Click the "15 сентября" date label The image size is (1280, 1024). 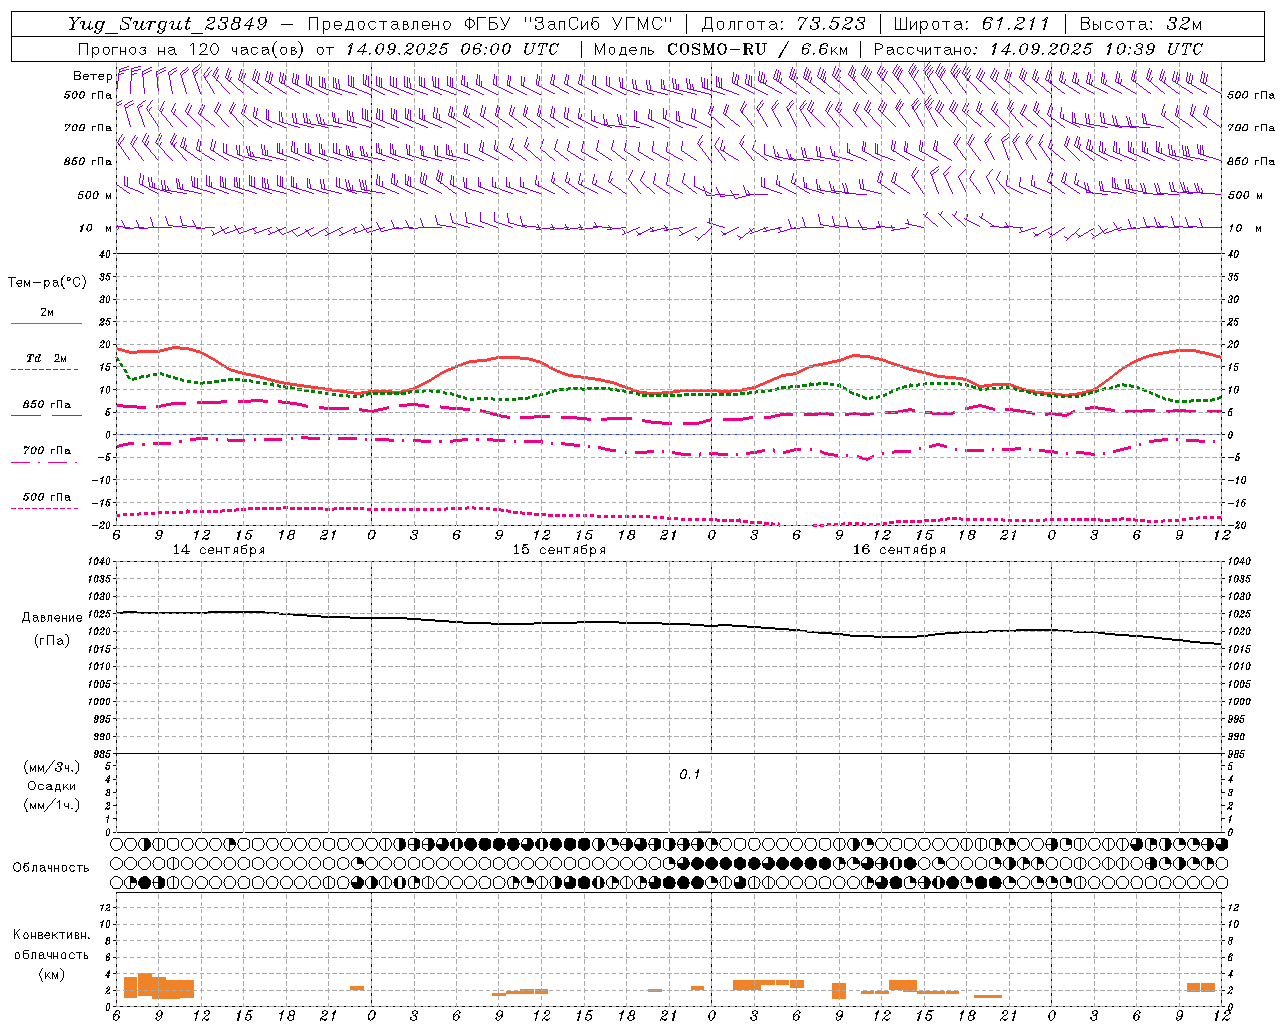pos(559,550)
